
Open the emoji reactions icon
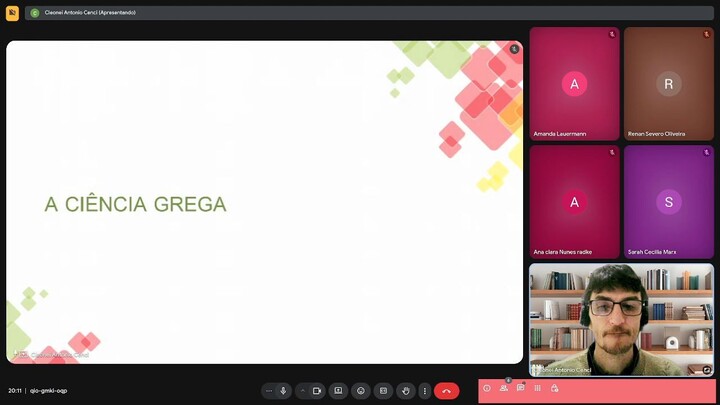click(x=361, y=391)
